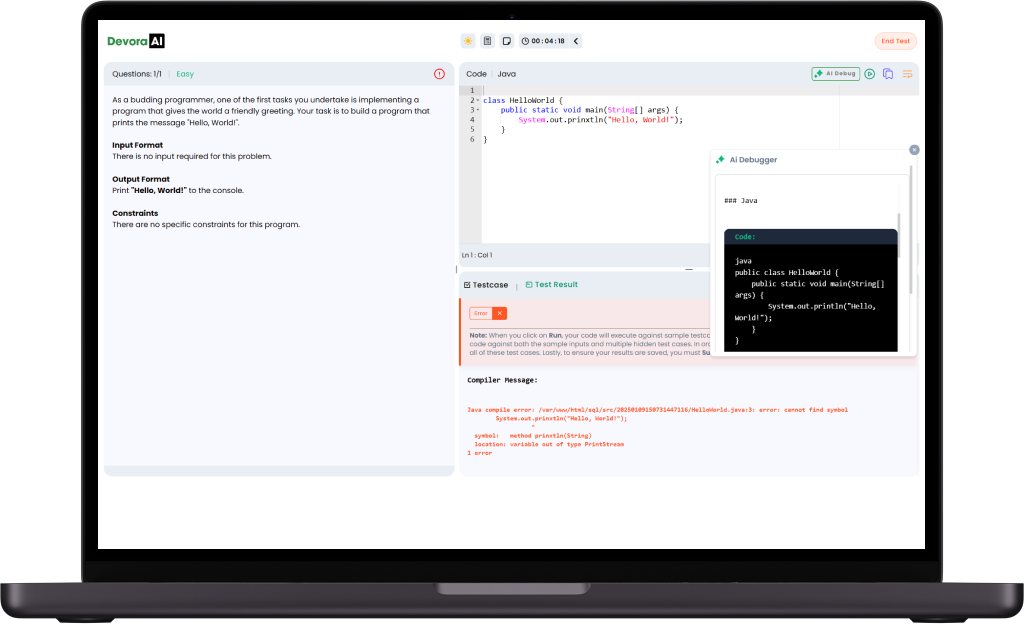
Task: Switch to the Testcase tab
Action: coord(486,285)
